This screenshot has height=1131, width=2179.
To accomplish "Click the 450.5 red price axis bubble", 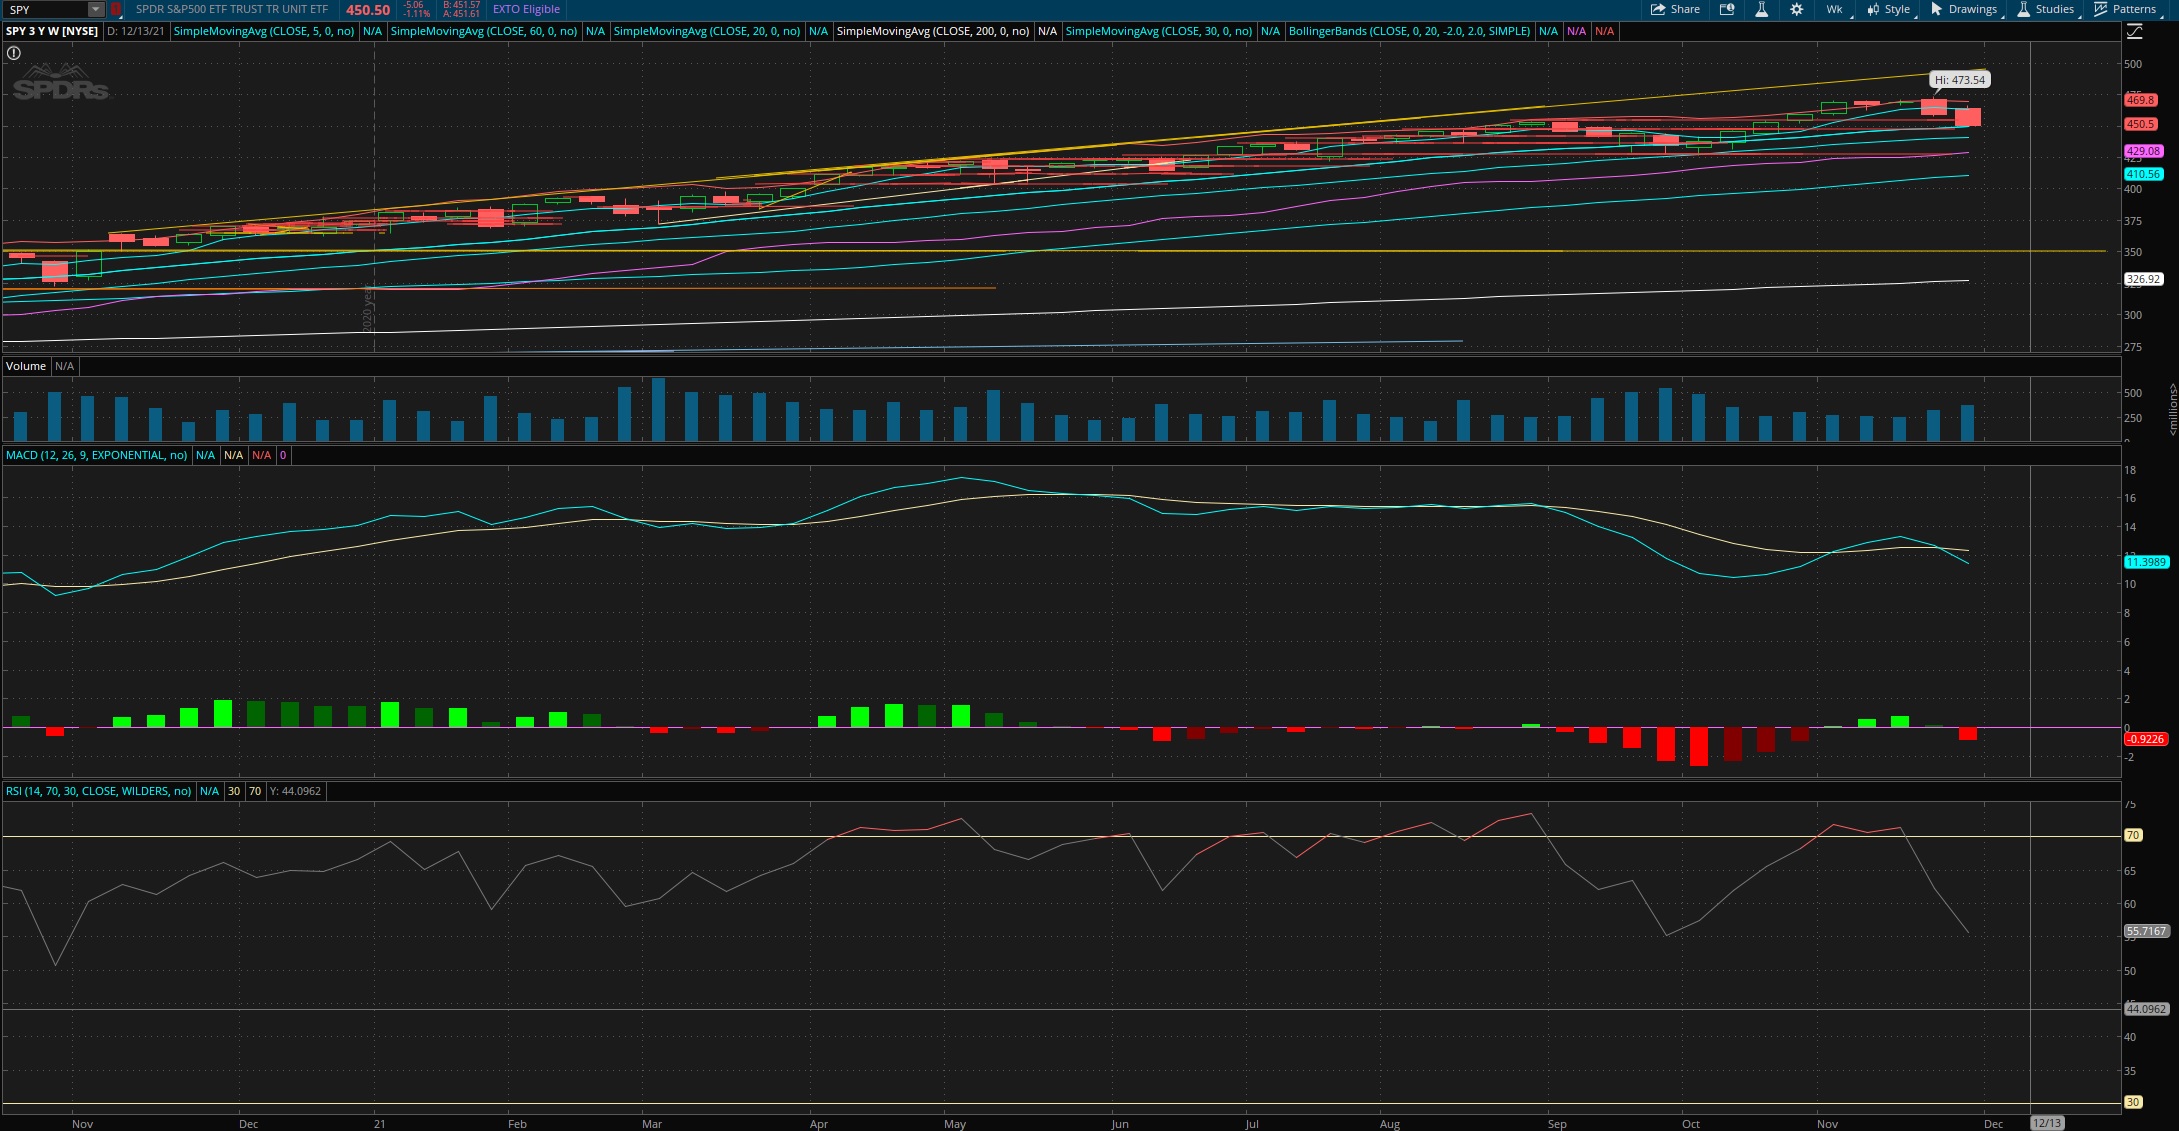I will (2141, 124).
